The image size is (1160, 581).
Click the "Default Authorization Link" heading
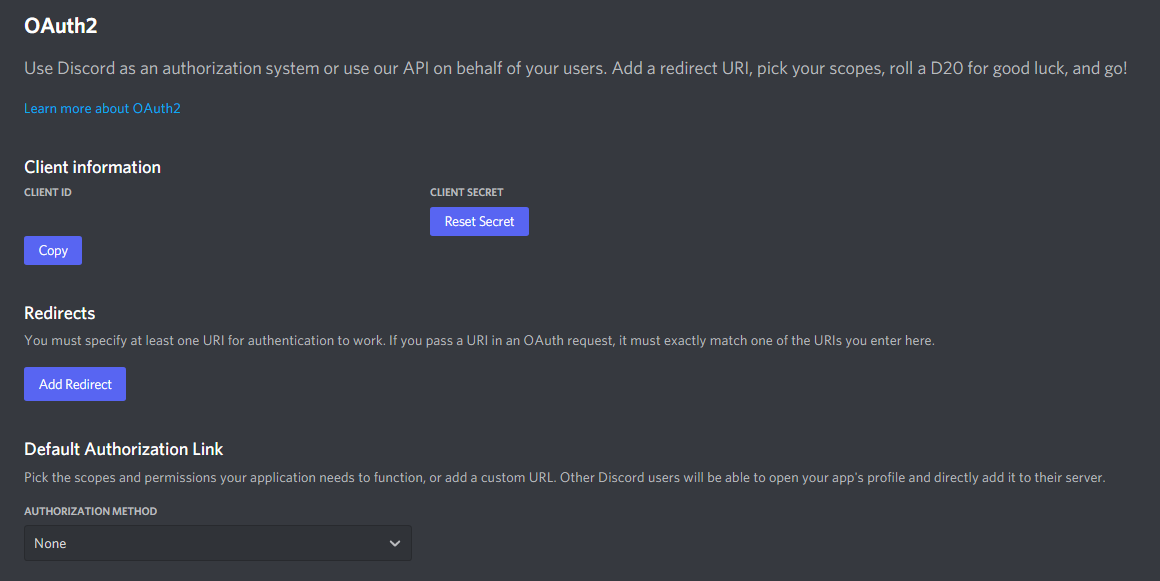[x=123, y=449]
